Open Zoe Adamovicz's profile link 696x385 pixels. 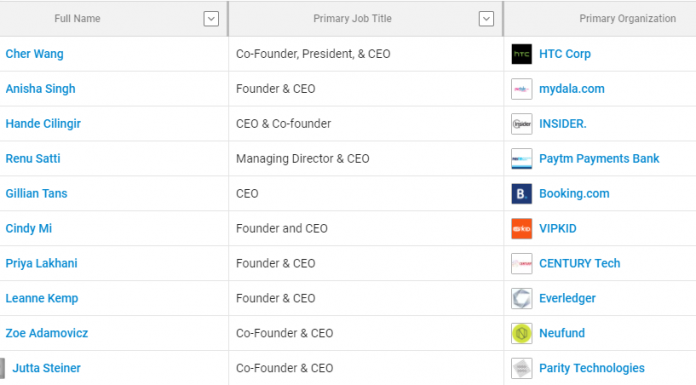(47, 333)
